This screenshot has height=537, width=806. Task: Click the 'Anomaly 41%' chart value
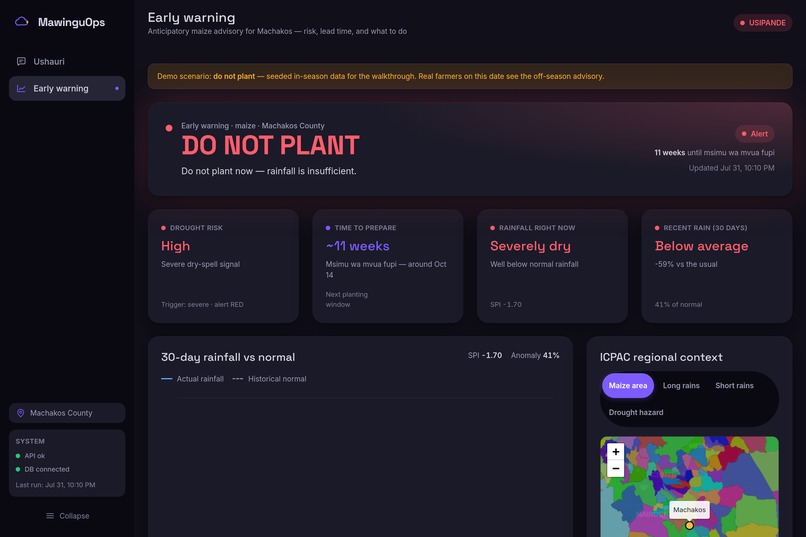pyautogui.click(x=535, y=355)
